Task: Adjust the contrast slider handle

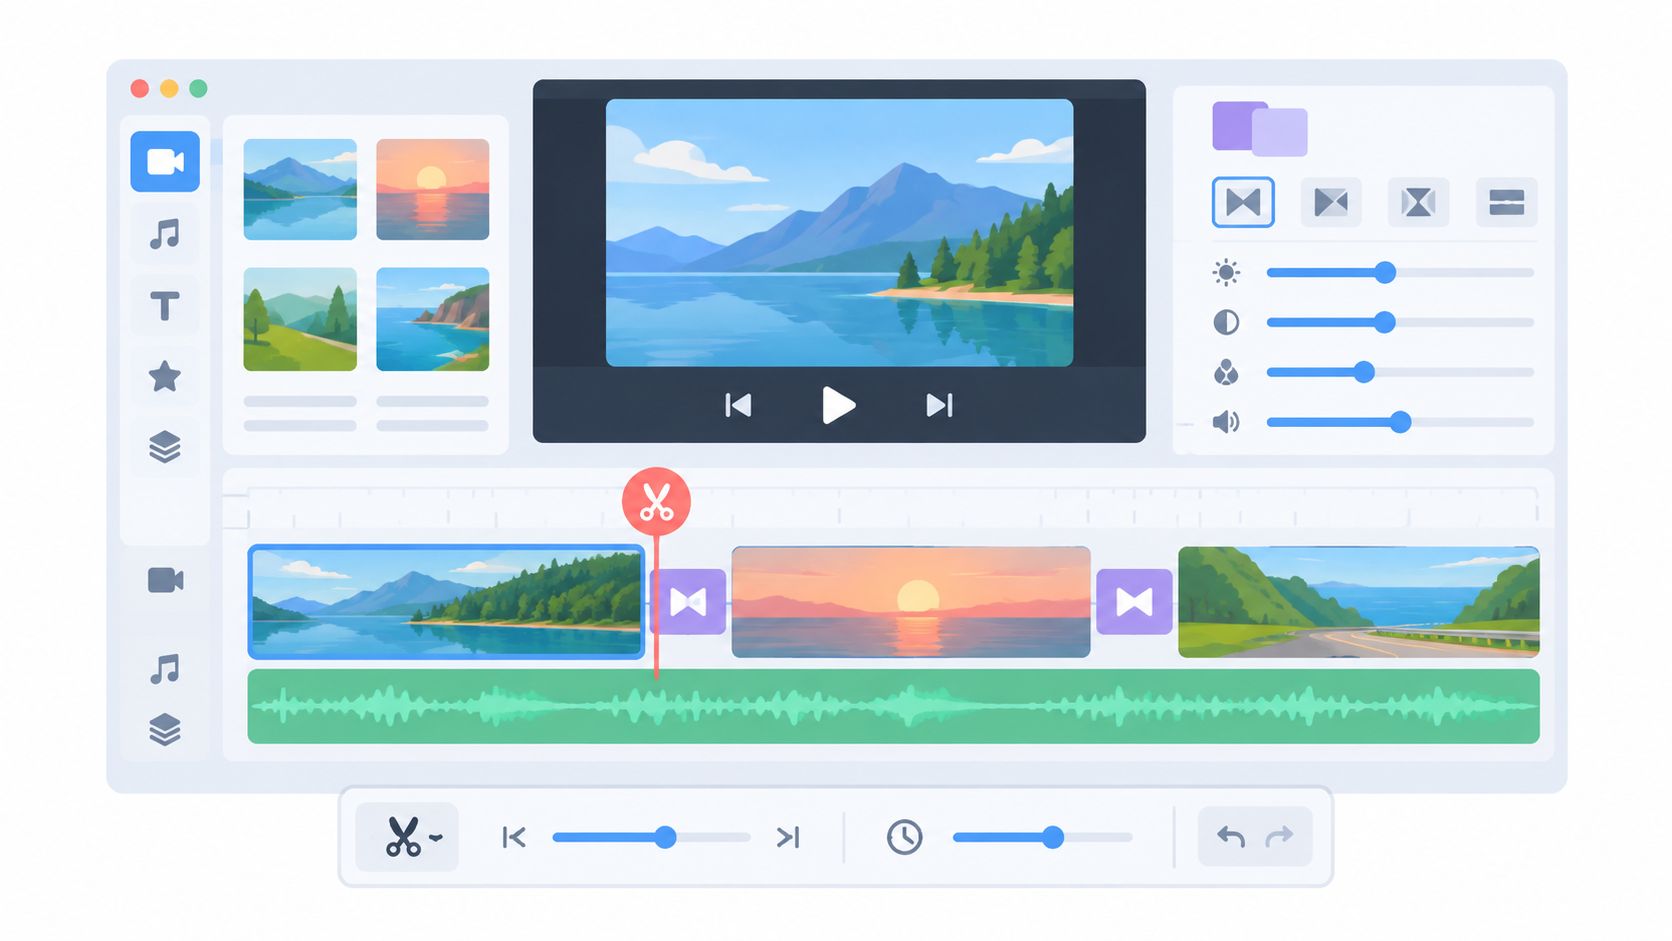Action: tap(1385, 322)
